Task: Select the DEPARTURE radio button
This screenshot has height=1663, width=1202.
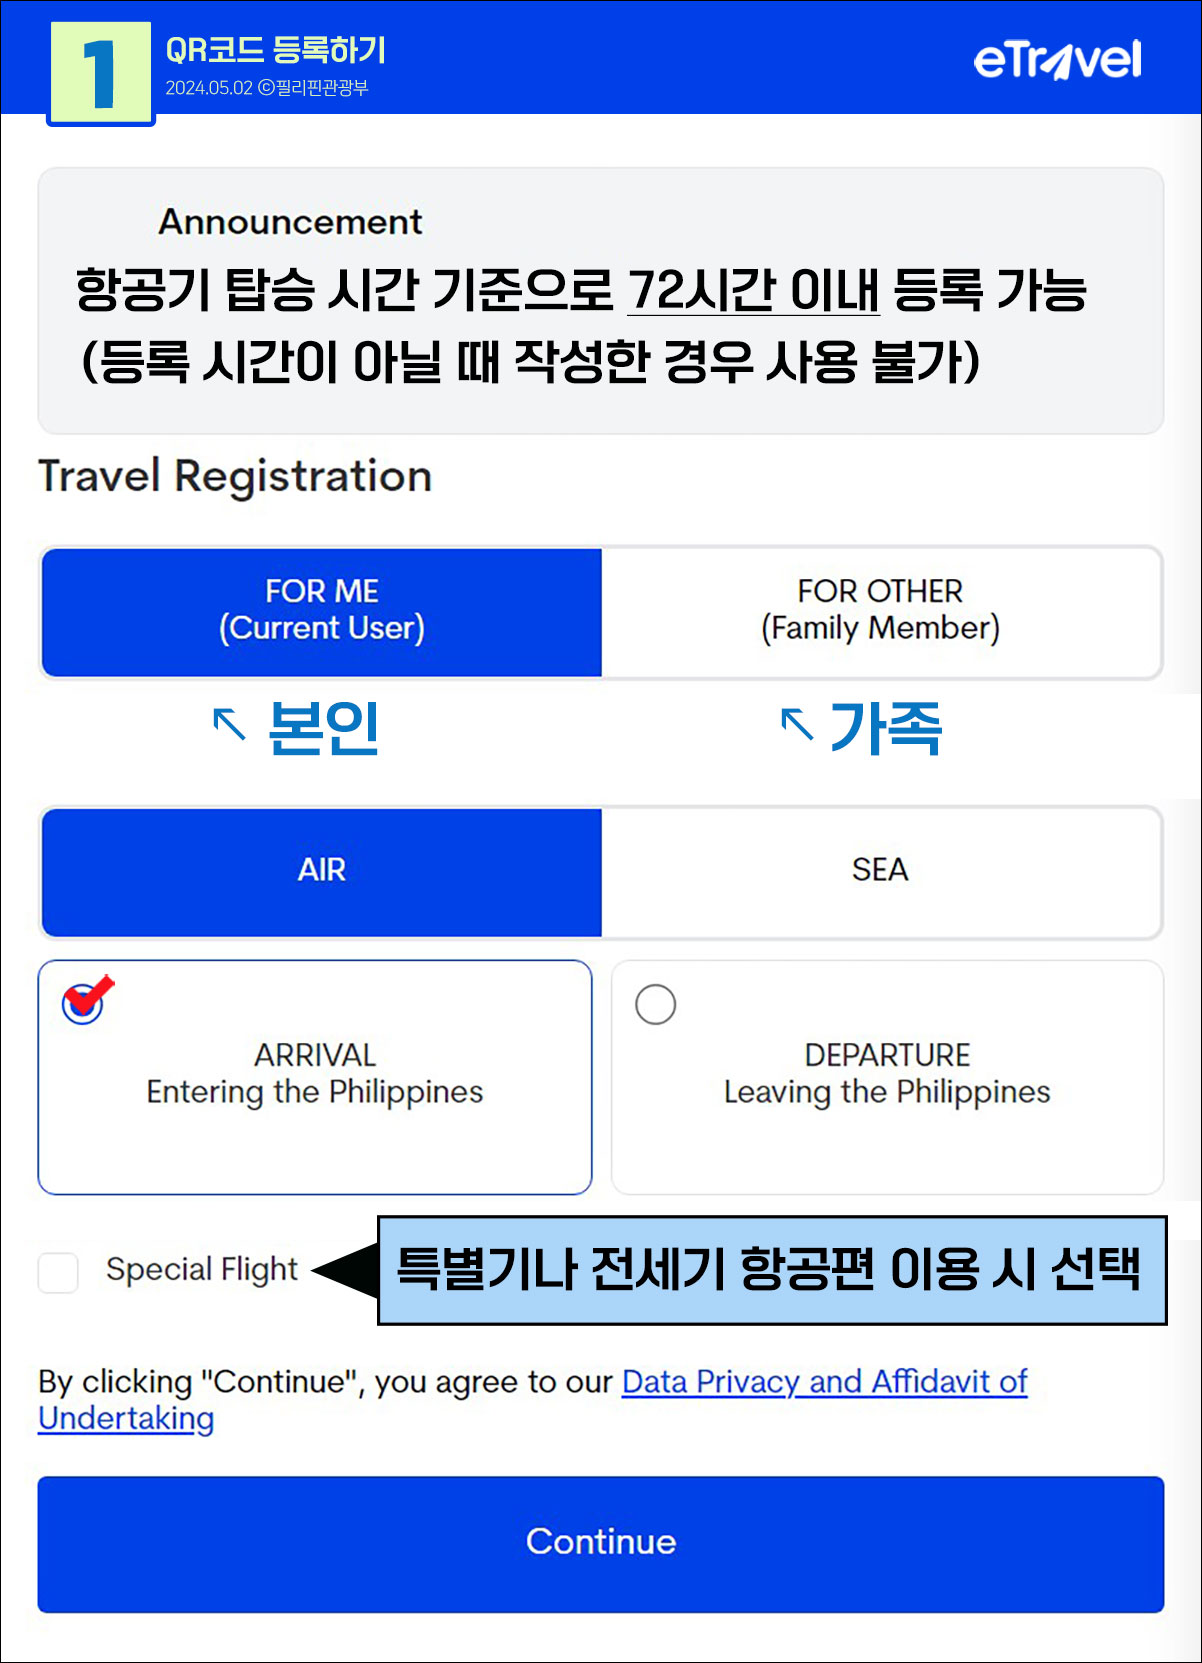Action: click(x=656, y=1004)
